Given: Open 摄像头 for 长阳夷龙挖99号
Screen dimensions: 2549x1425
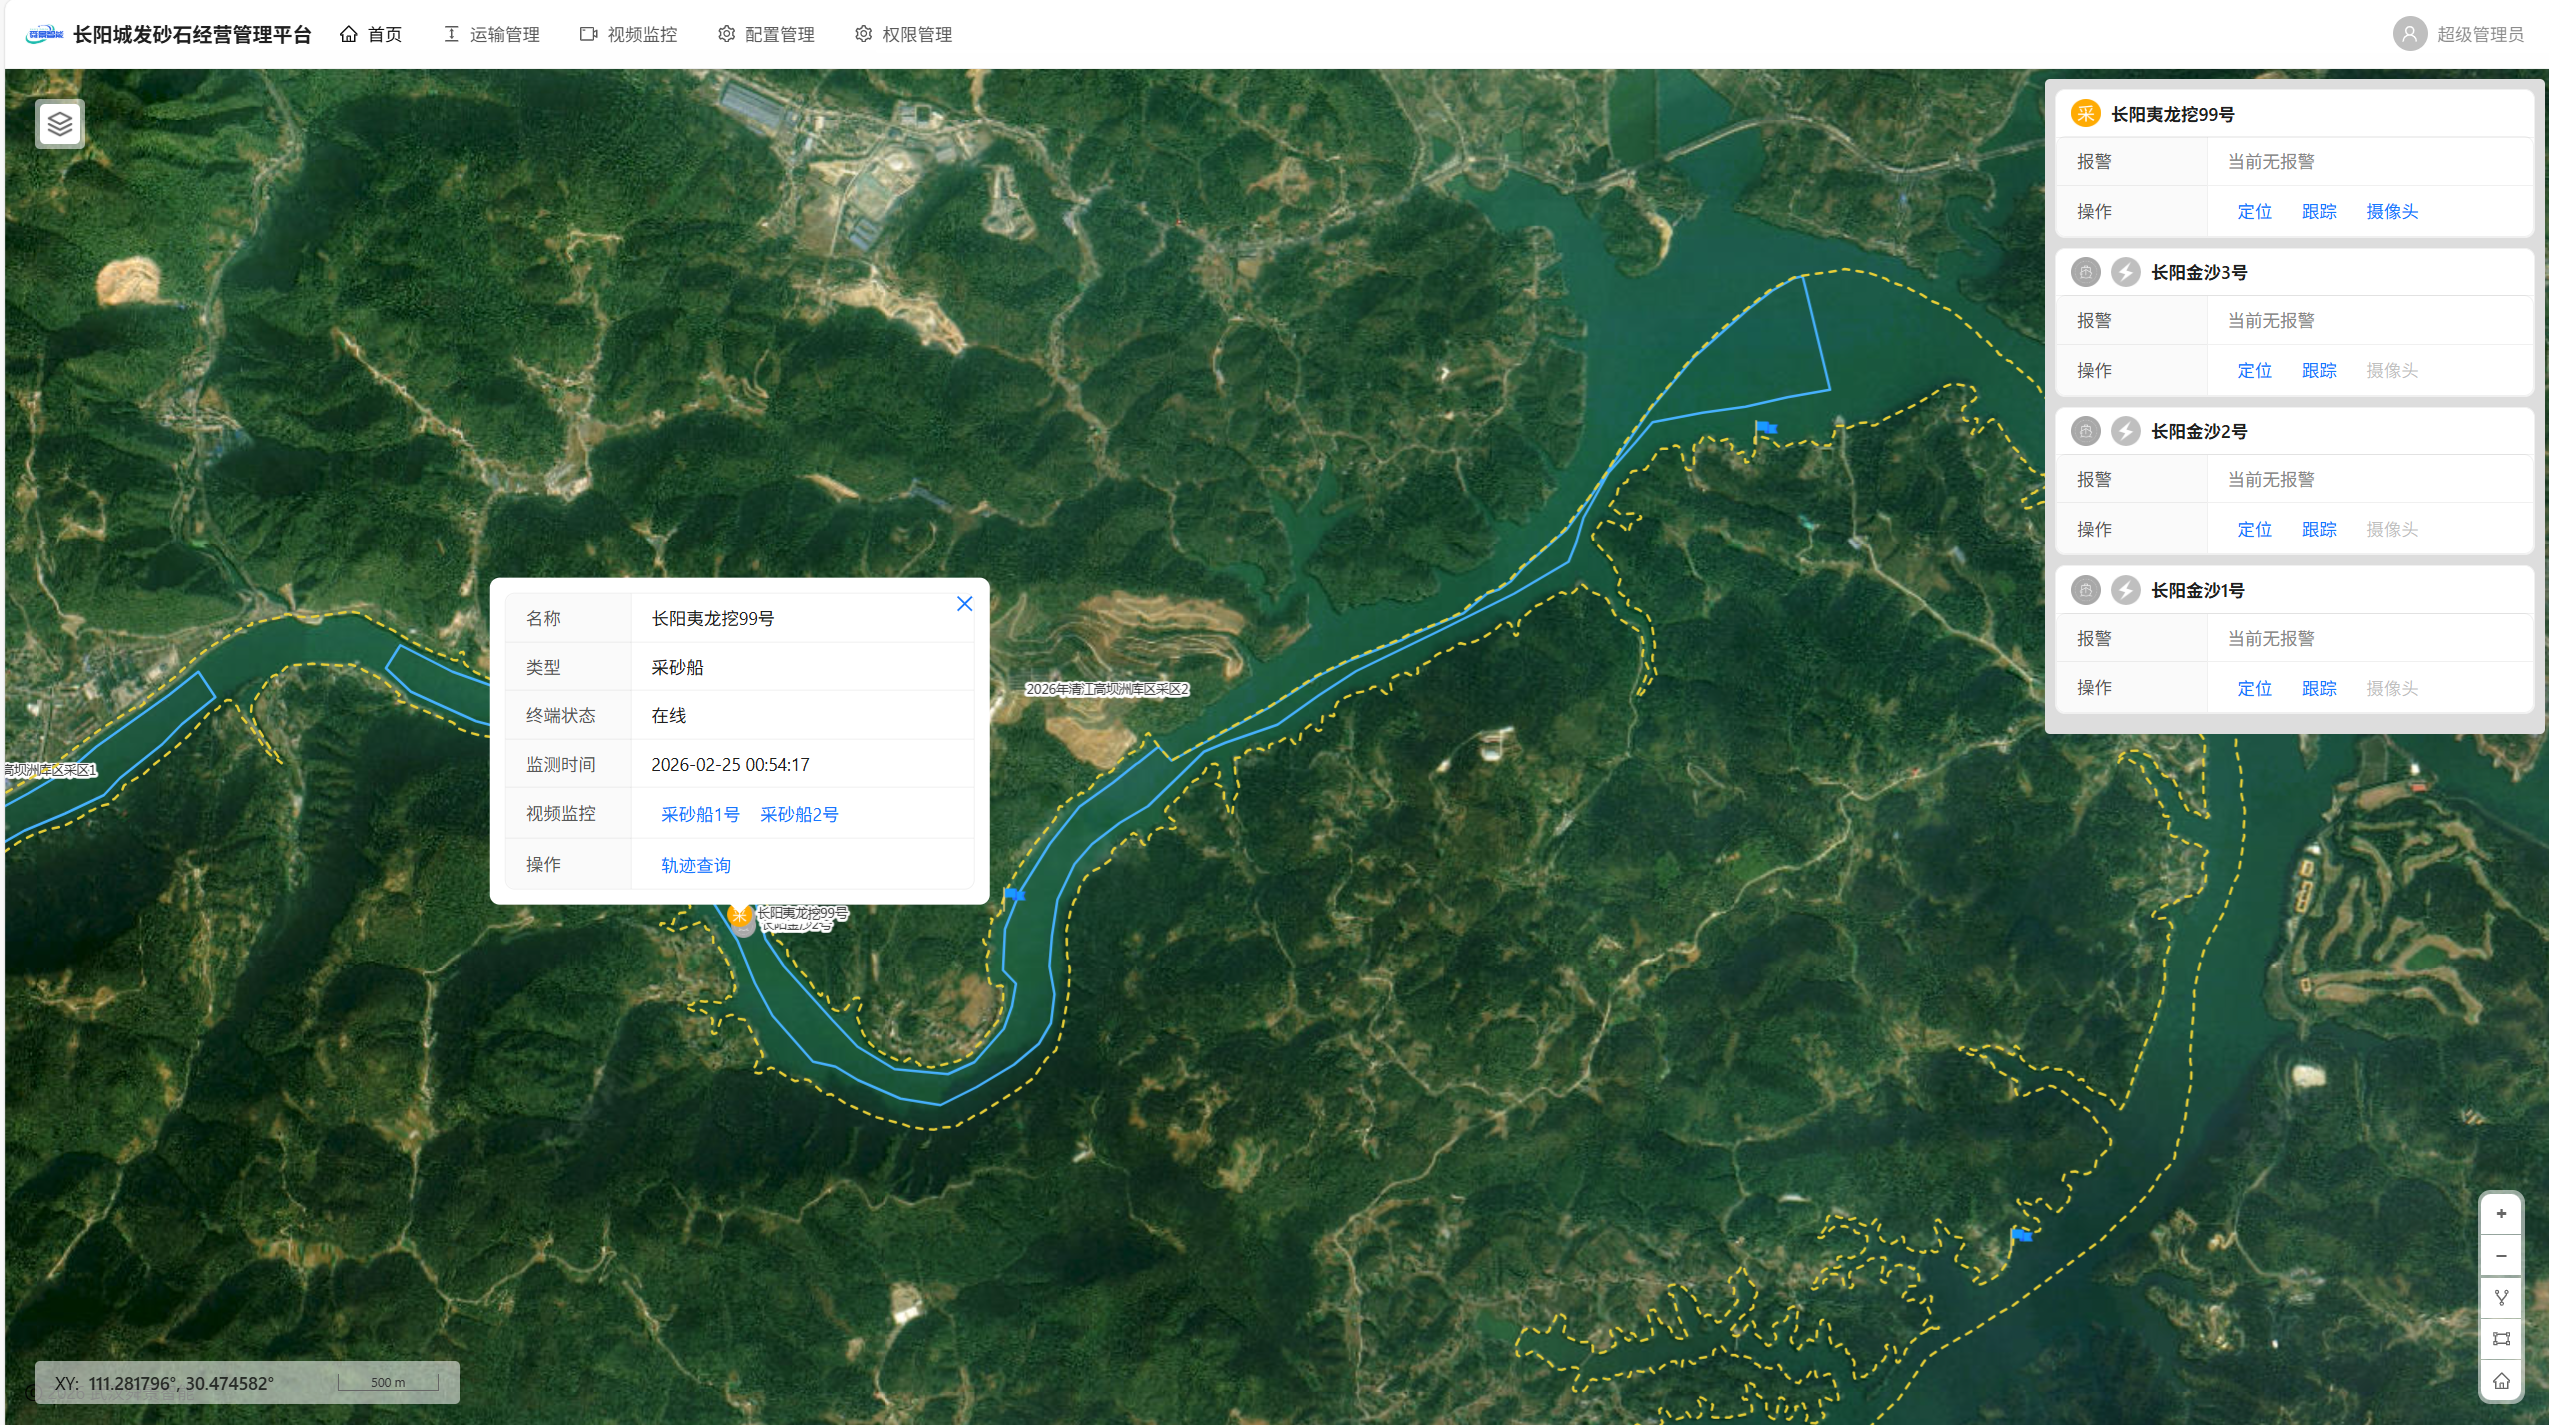Looking at the screenshot, I should [x=2391, y=211].
